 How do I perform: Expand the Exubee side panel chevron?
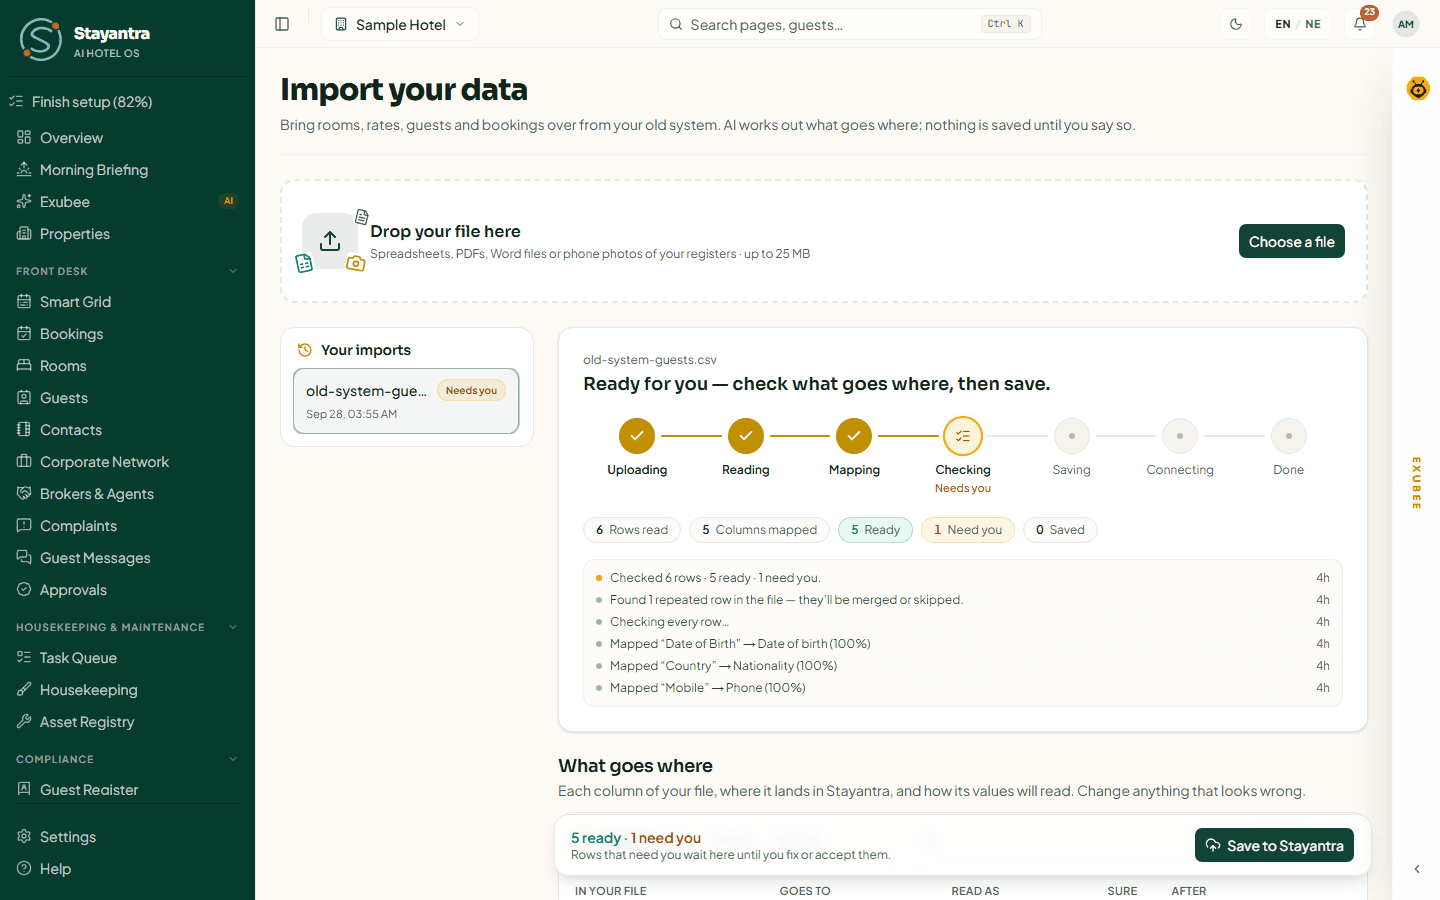1417,869
